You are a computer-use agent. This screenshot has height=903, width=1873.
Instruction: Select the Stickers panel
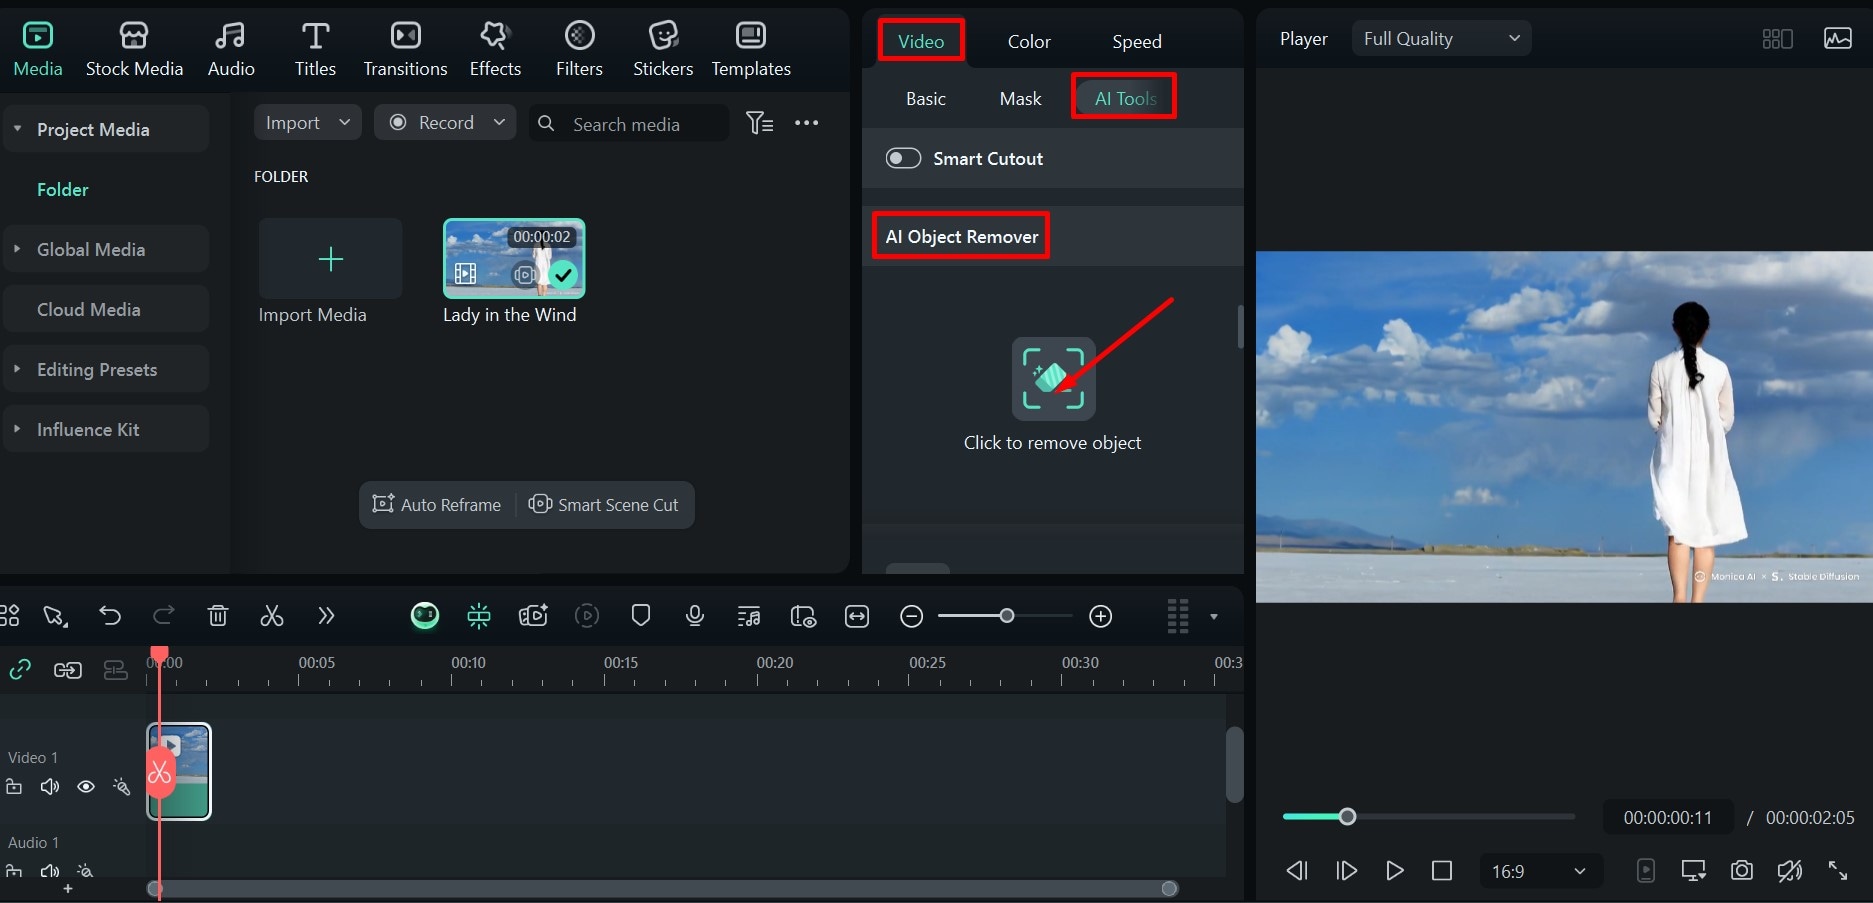pyautogui.click(x=662, y=46)
